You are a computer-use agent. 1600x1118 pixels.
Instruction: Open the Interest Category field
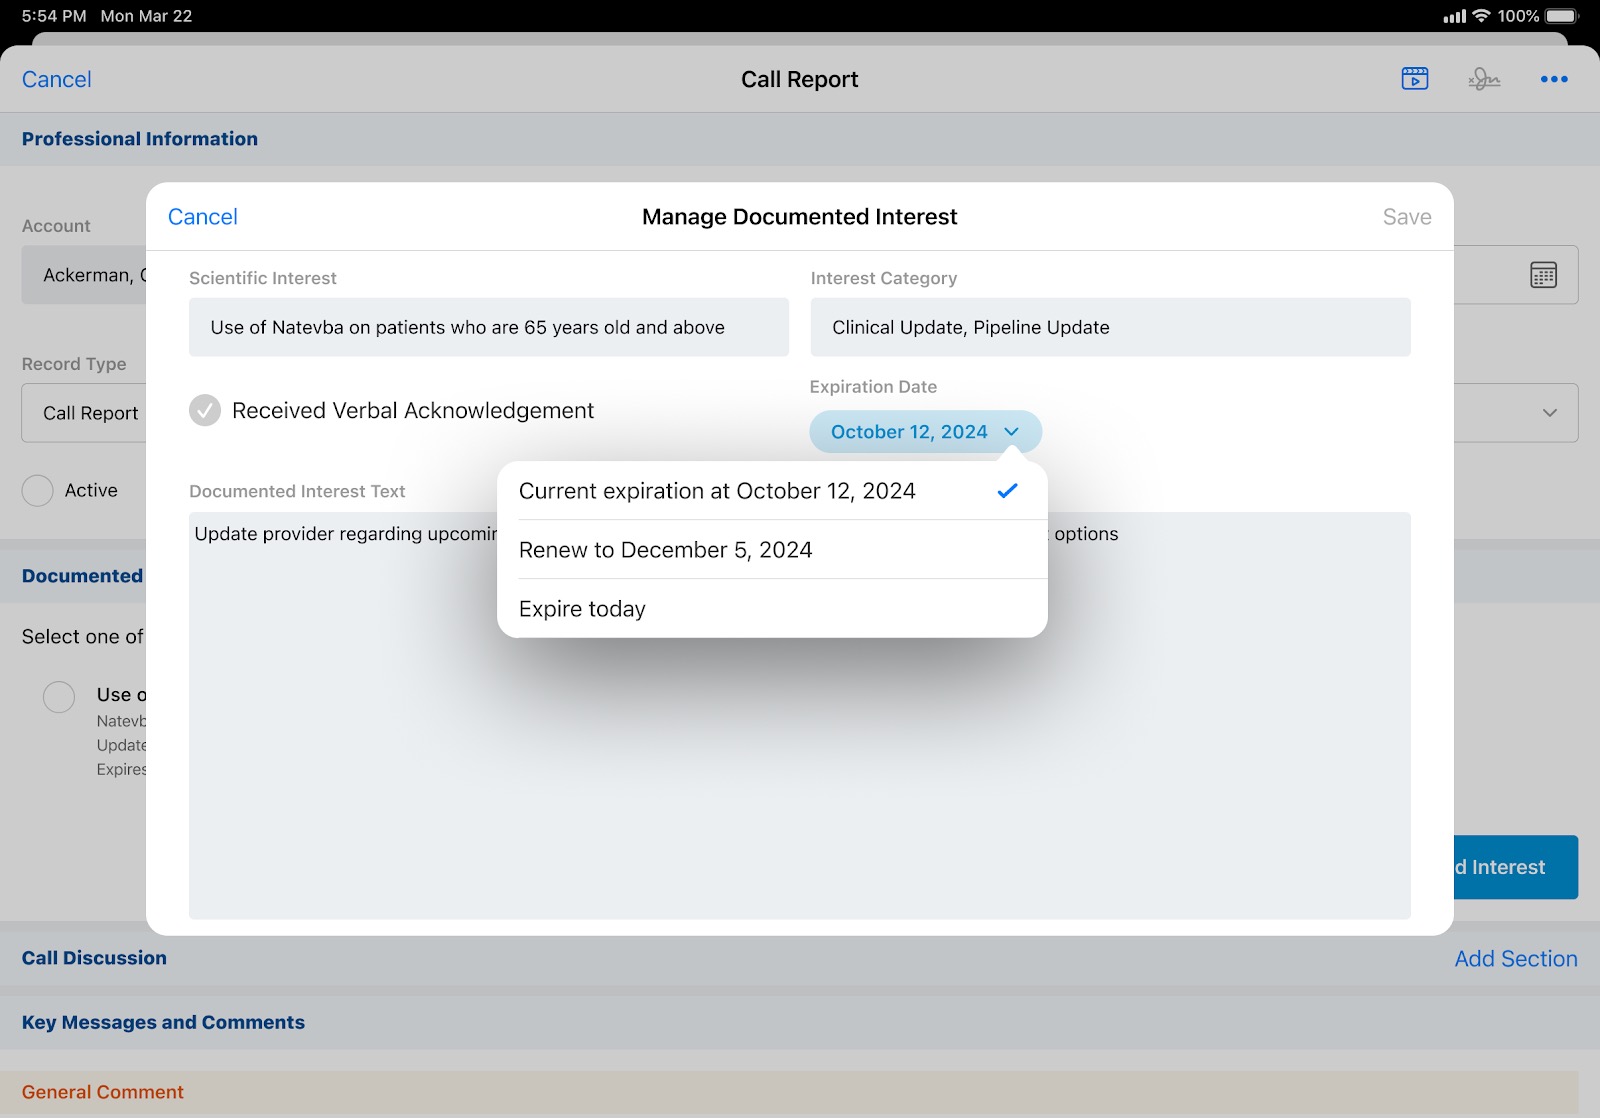pyautogui.click(x=1110, y=327)
